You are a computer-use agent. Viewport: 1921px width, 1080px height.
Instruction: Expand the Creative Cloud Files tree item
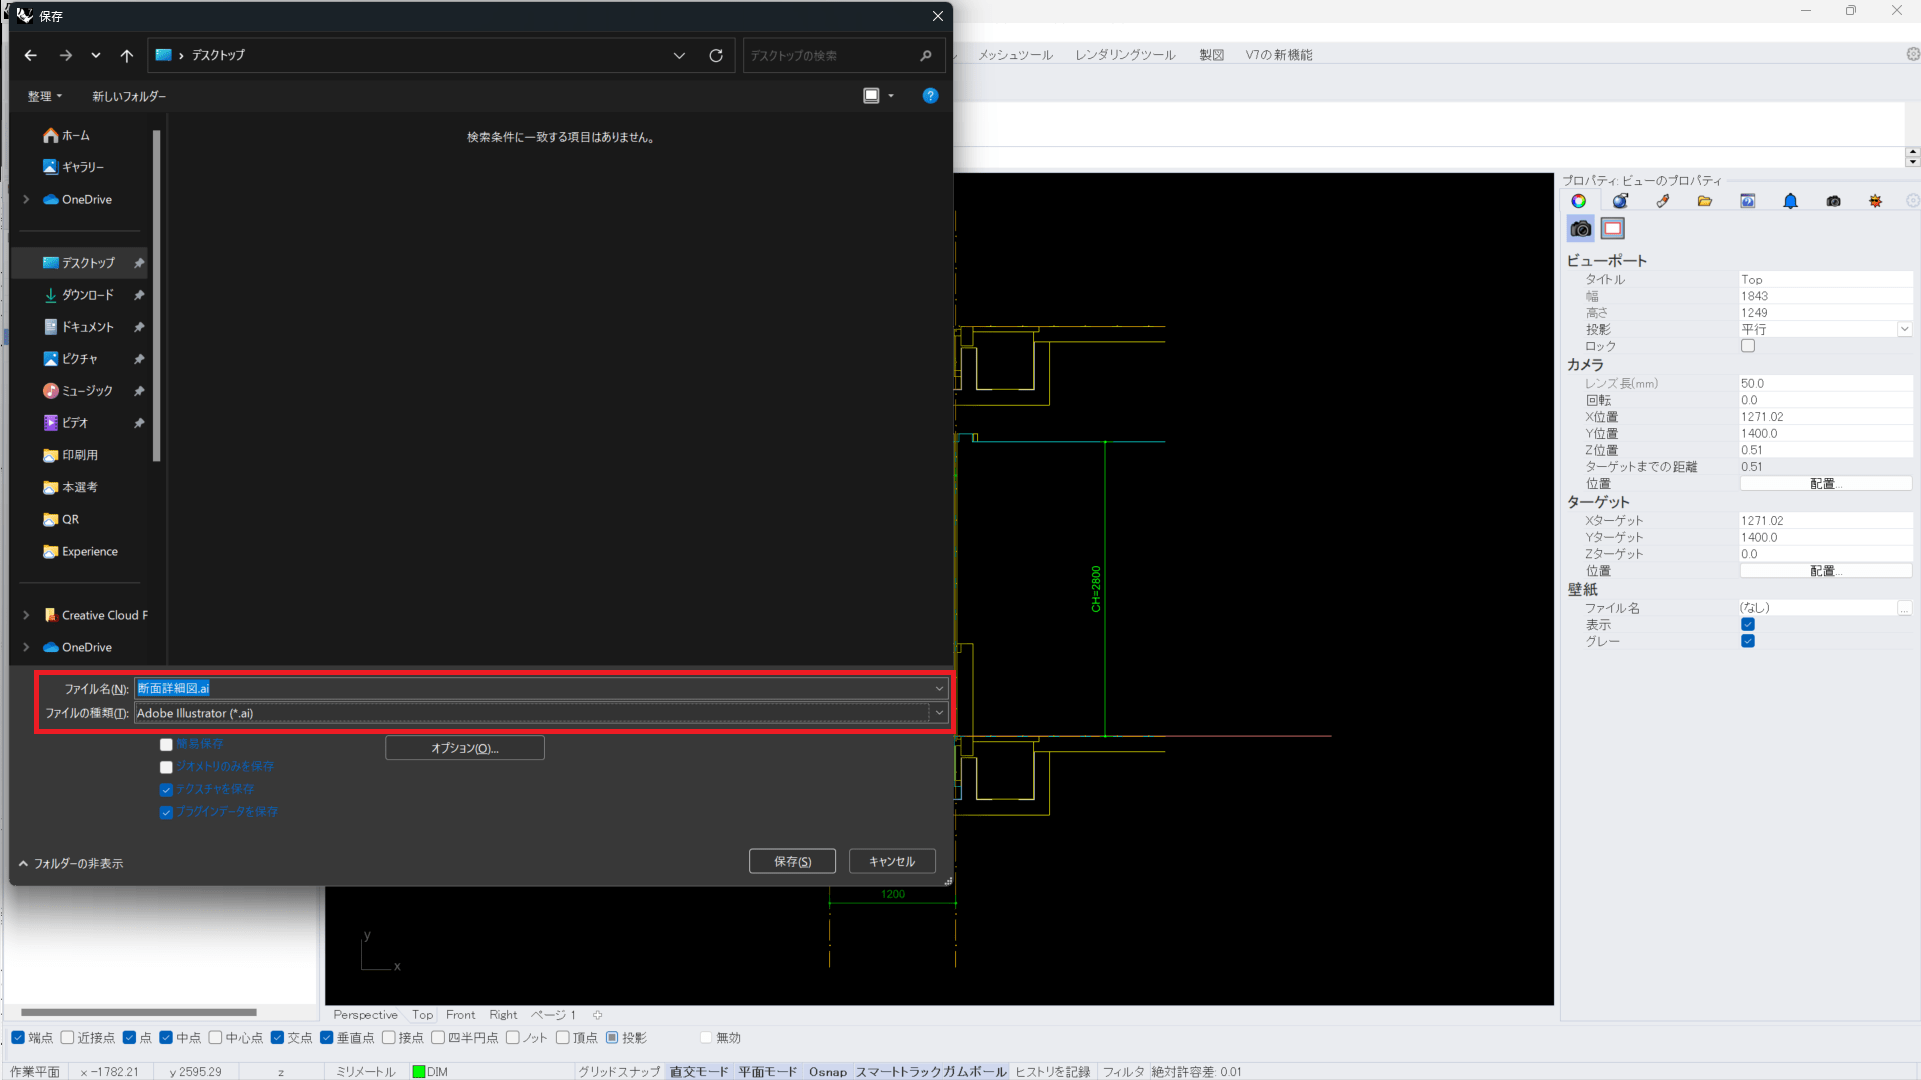tap(26, 615)
